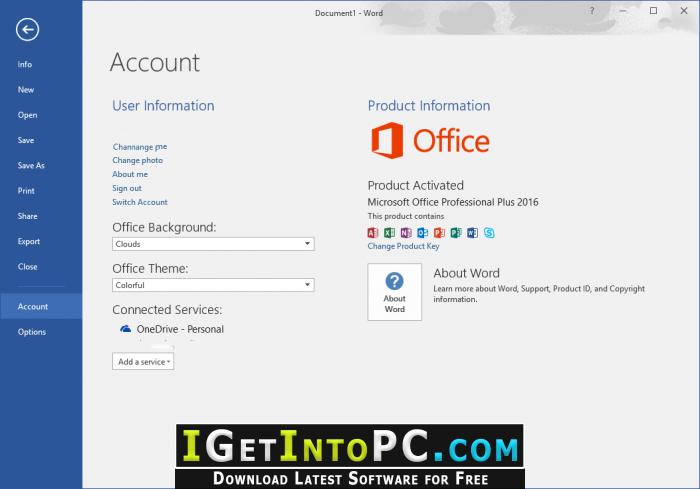This screenshot has width=700, height=489.
Task: Click the About me link
Action: click(130, 174)
